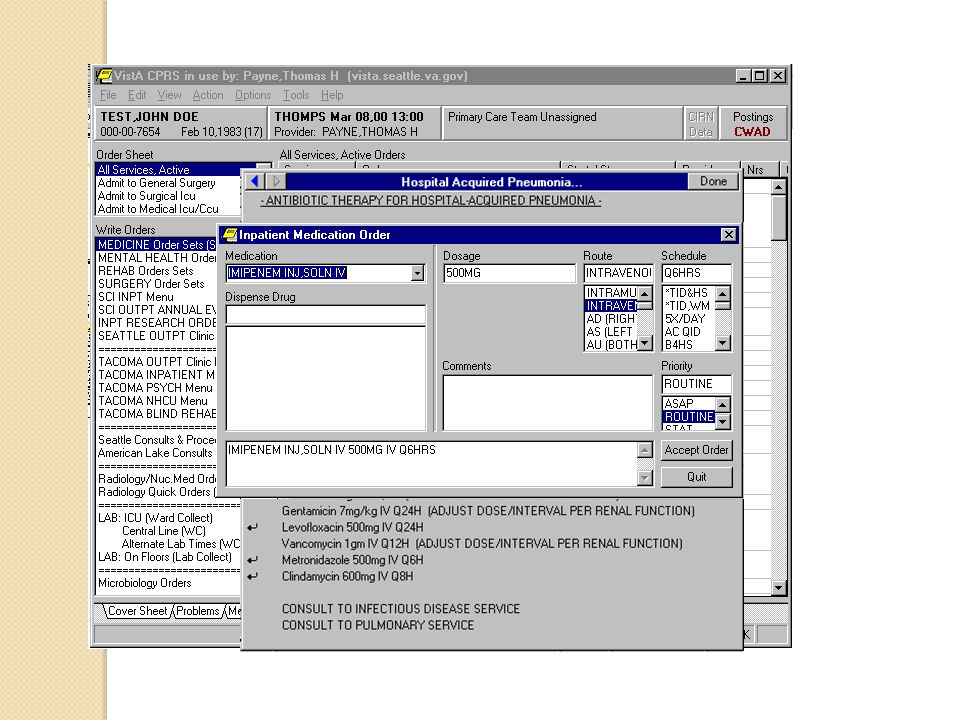Viewport: 960px width, 720px height.
Task: Click the Inpatient Medication Order title icon
Action: [x=230, y=234]
